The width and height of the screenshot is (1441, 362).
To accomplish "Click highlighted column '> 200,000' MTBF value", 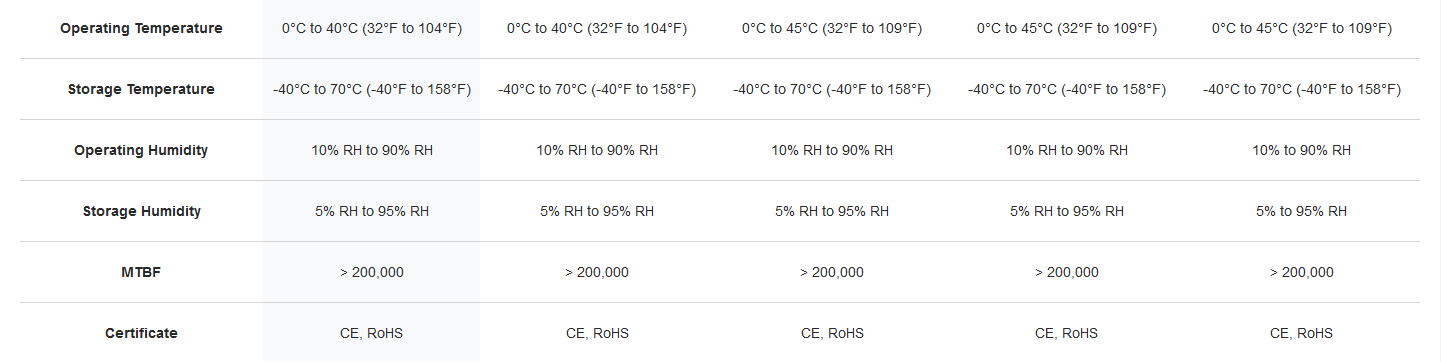I will tap(372, 272).
